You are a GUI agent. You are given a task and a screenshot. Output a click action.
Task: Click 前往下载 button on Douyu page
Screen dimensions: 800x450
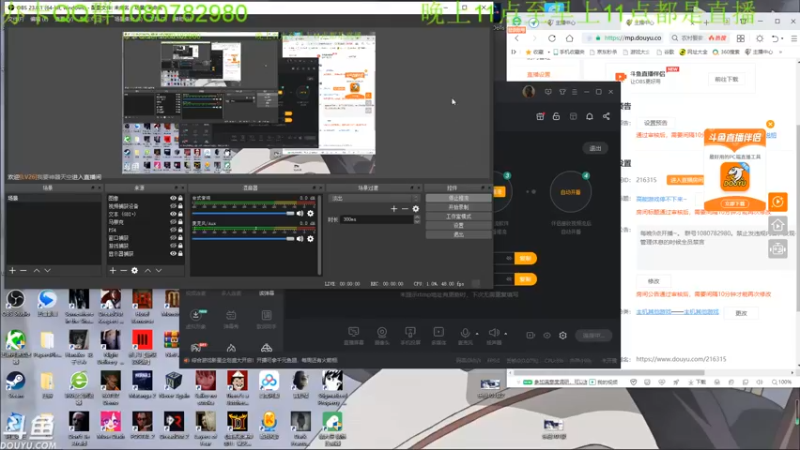pos(726,80)
